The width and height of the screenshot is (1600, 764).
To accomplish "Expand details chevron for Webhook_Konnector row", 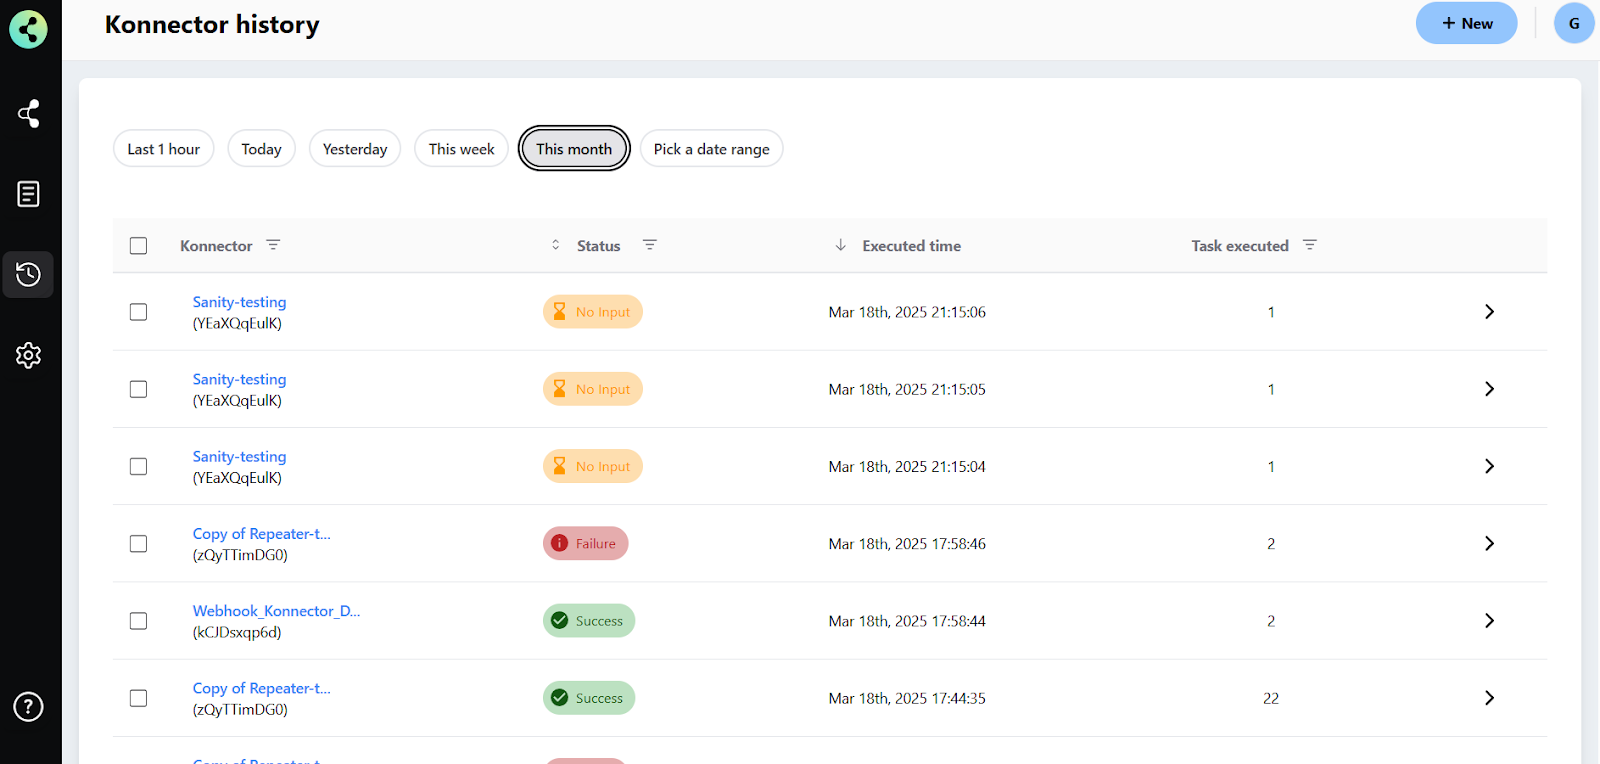I will tap(1489, 621).
